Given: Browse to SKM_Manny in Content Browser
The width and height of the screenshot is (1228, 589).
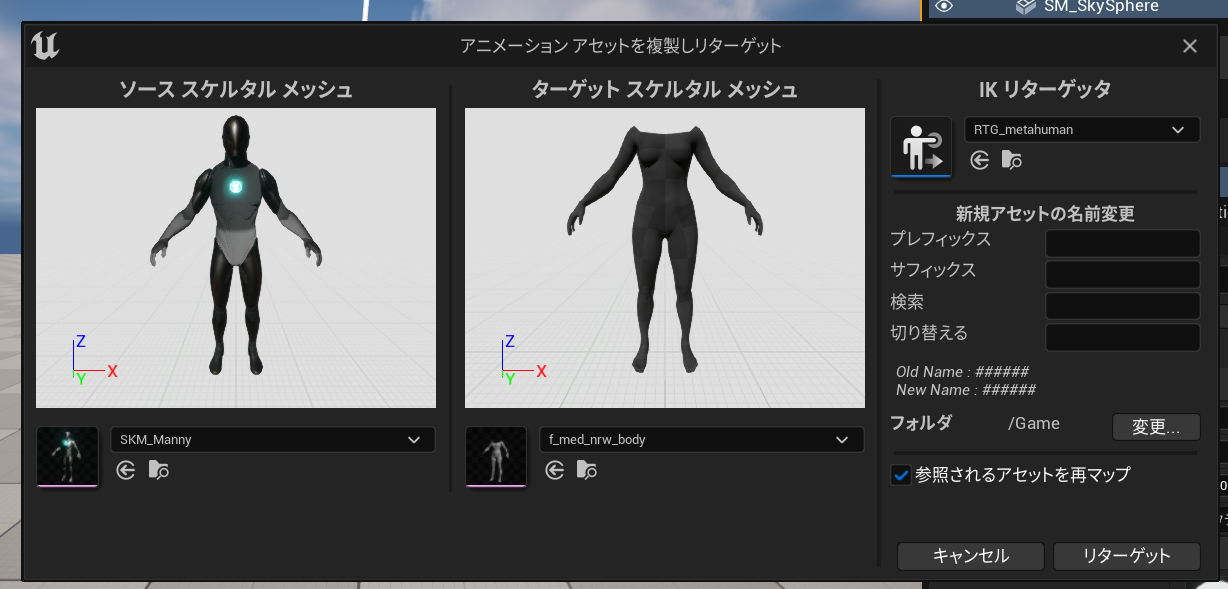Looking at the screenshot, I should [158, 470].
